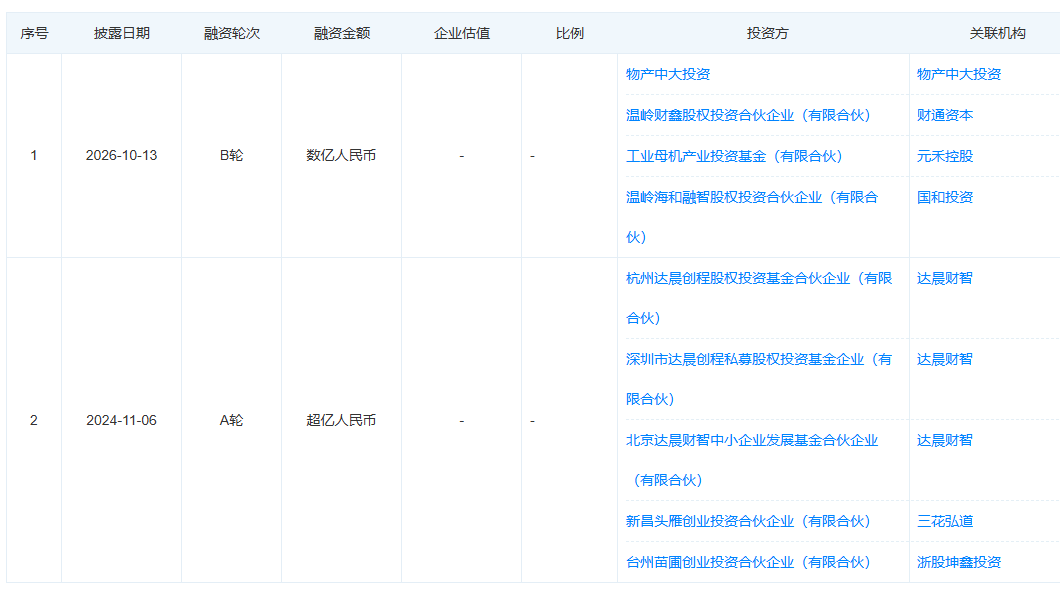Select column header 序号
Screen dimensions: 1060x592
[x=34, y=33]
